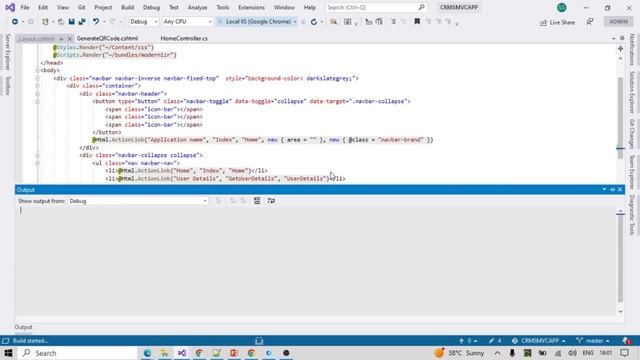
Task: Open Windows Start menu
Action: click(x=8, y=353)
